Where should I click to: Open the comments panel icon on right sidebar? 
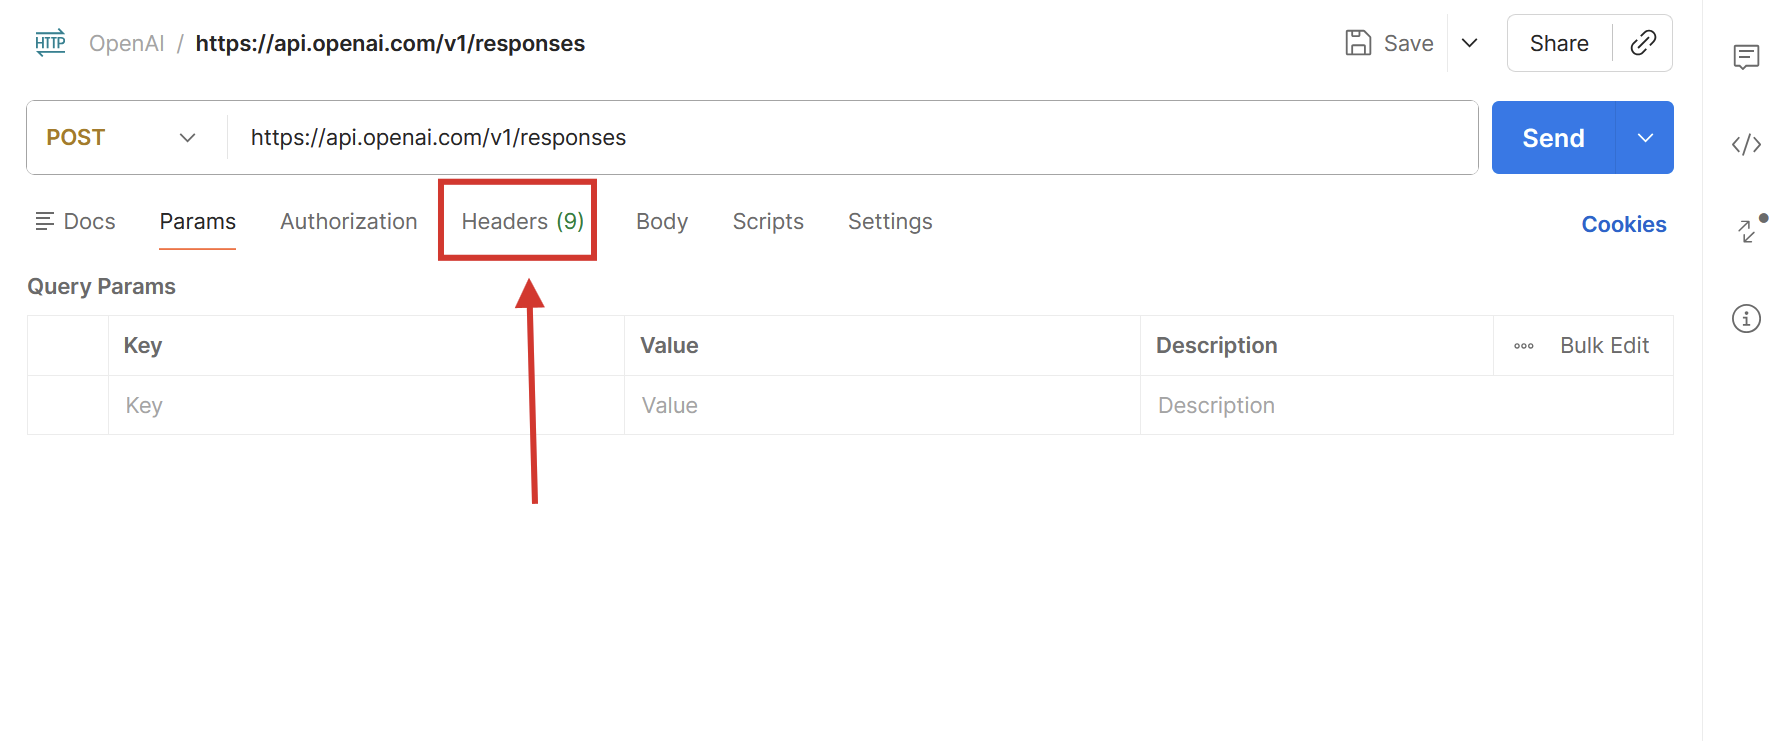click(x=1746, y=57)
